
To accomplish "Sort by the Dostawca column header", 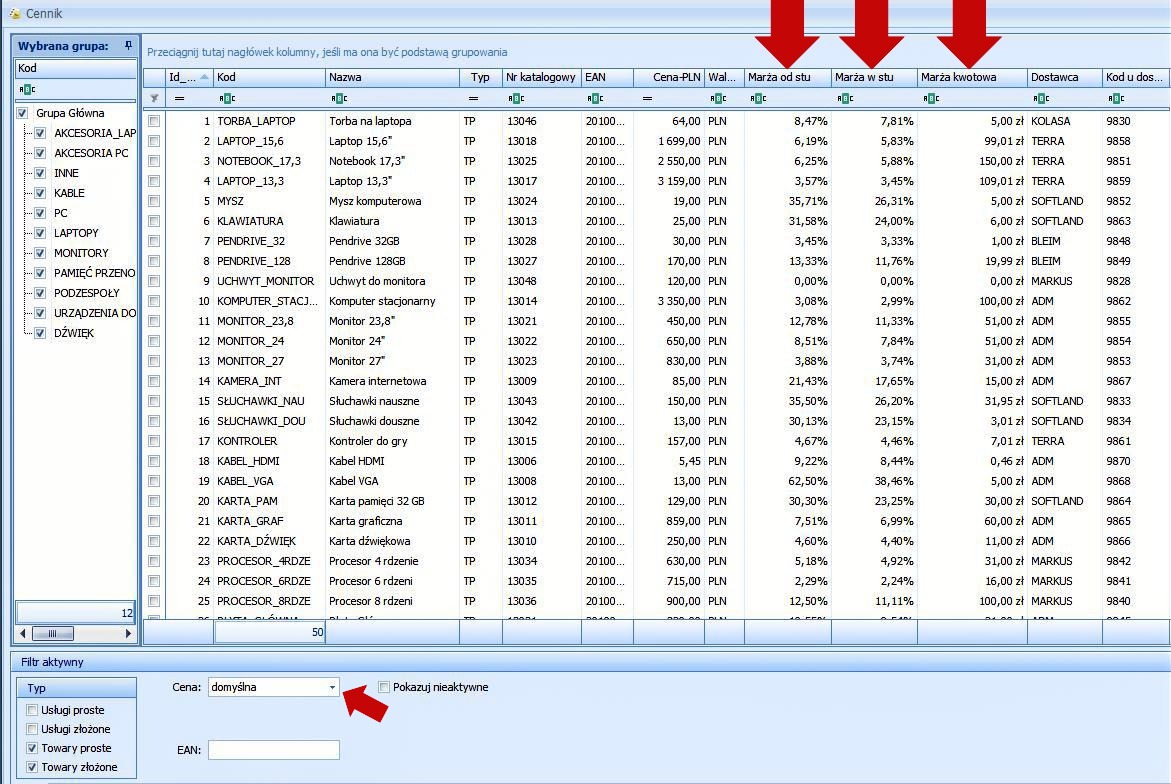I will click(1065, 77).
